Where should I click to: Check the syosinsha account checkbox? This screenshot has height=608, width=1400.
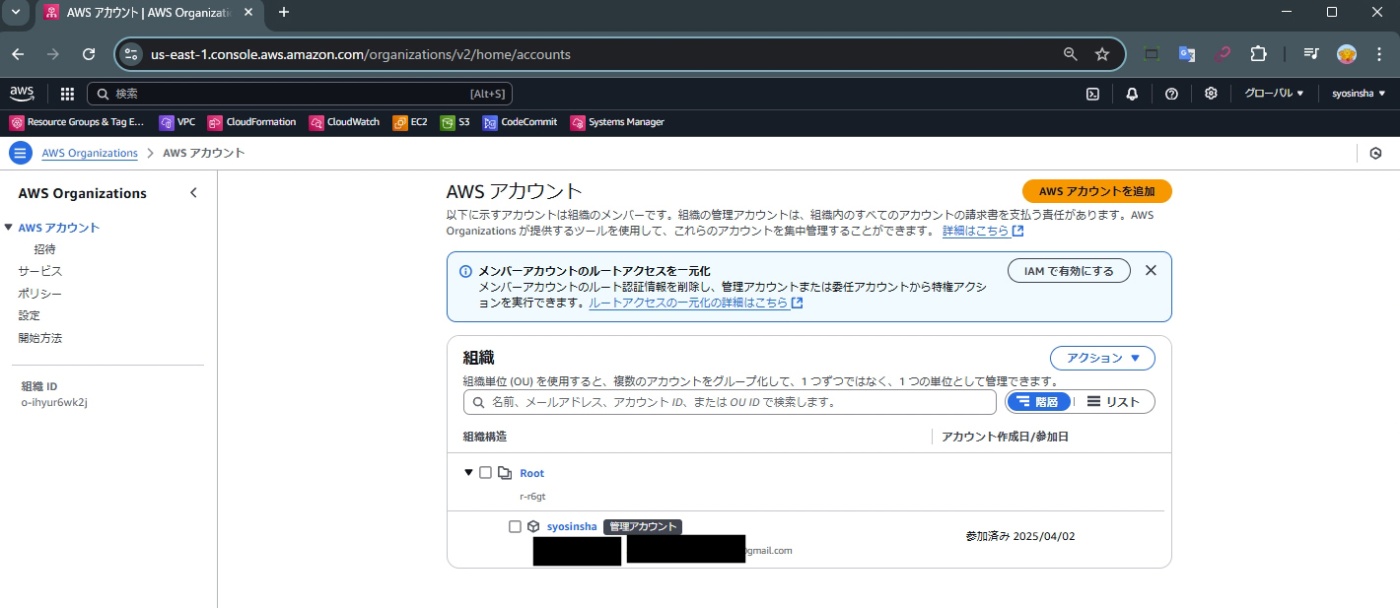(x=515, y=526)
